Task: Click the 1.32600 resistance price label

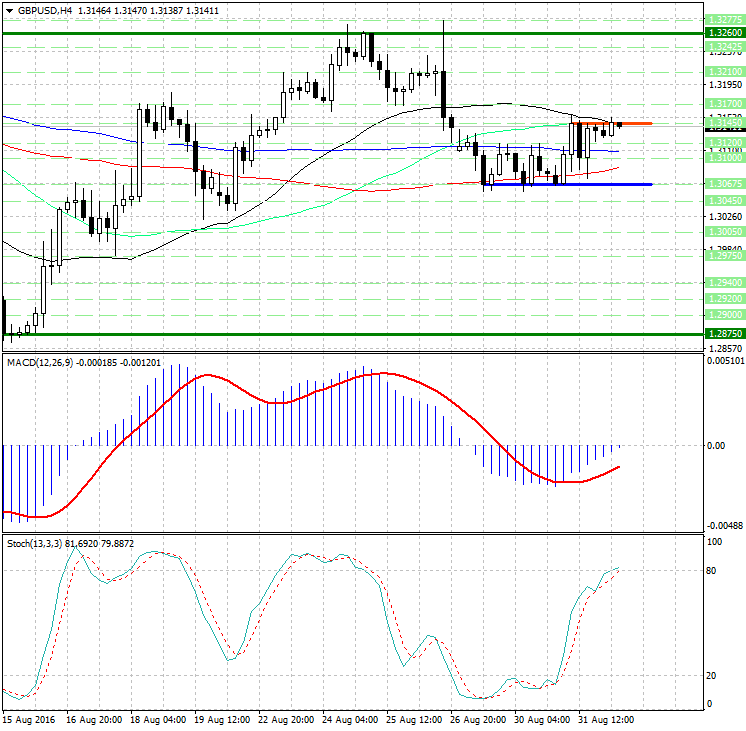Action: (x=722, y=33)
